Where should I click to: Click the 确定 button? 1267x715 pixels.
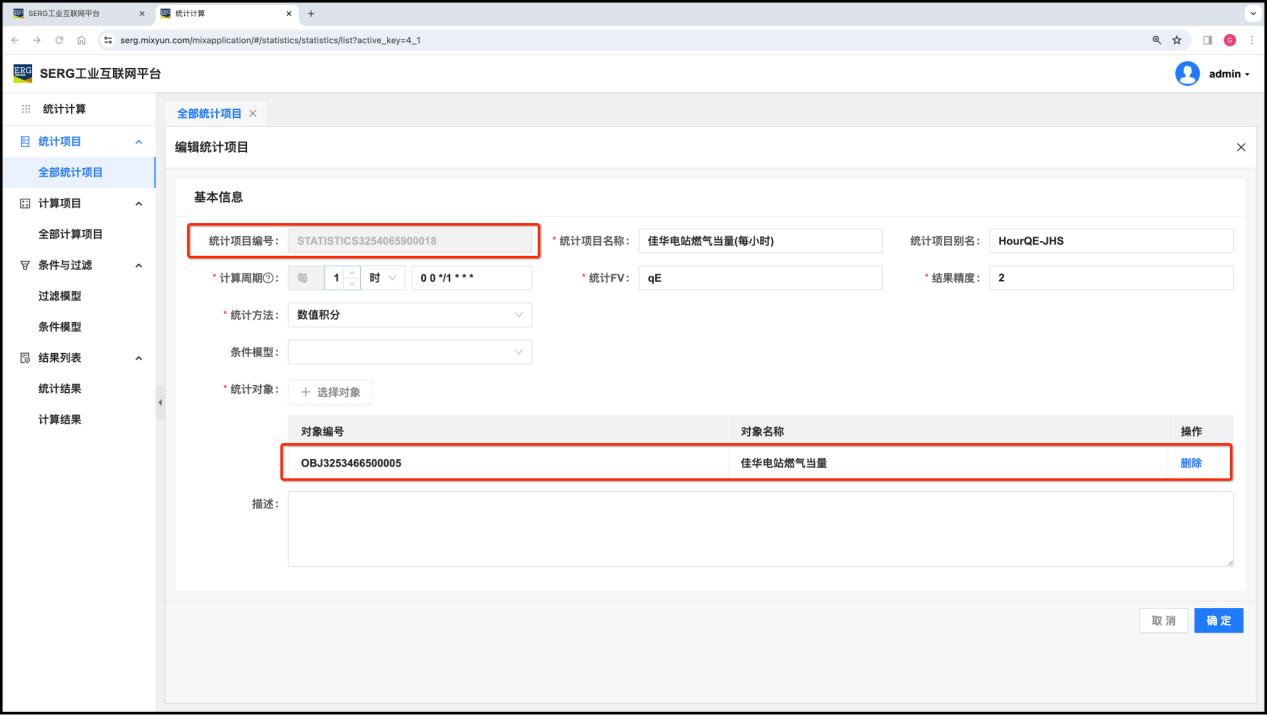click(x=1218, y=620)
